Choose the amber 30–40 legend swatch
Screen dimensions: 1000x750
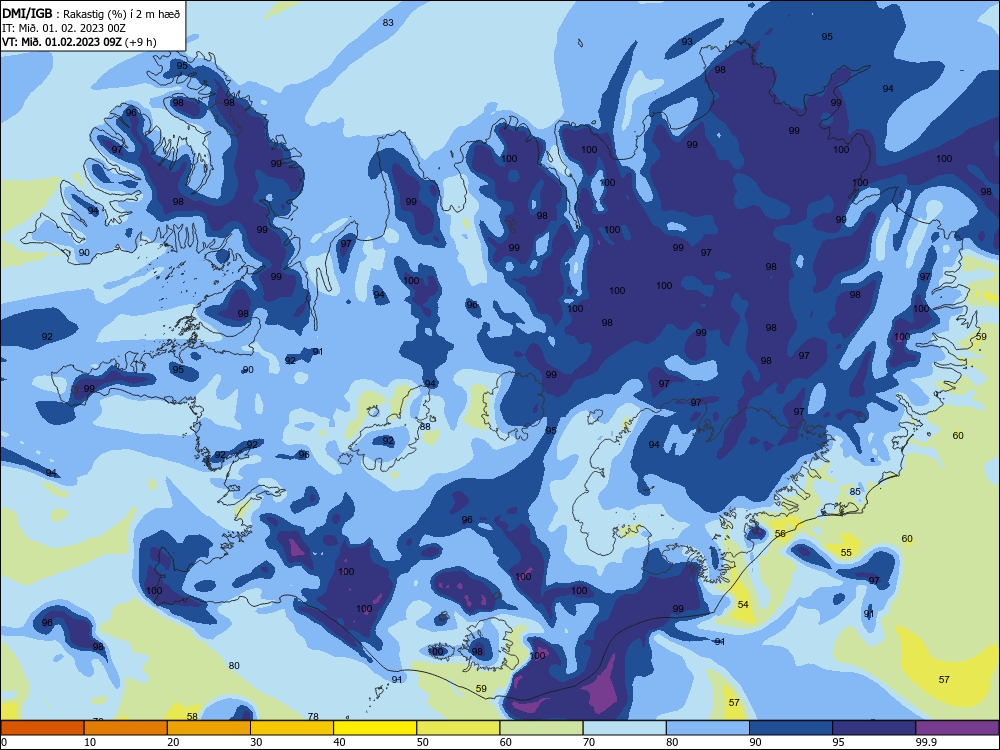coord(292,728)
